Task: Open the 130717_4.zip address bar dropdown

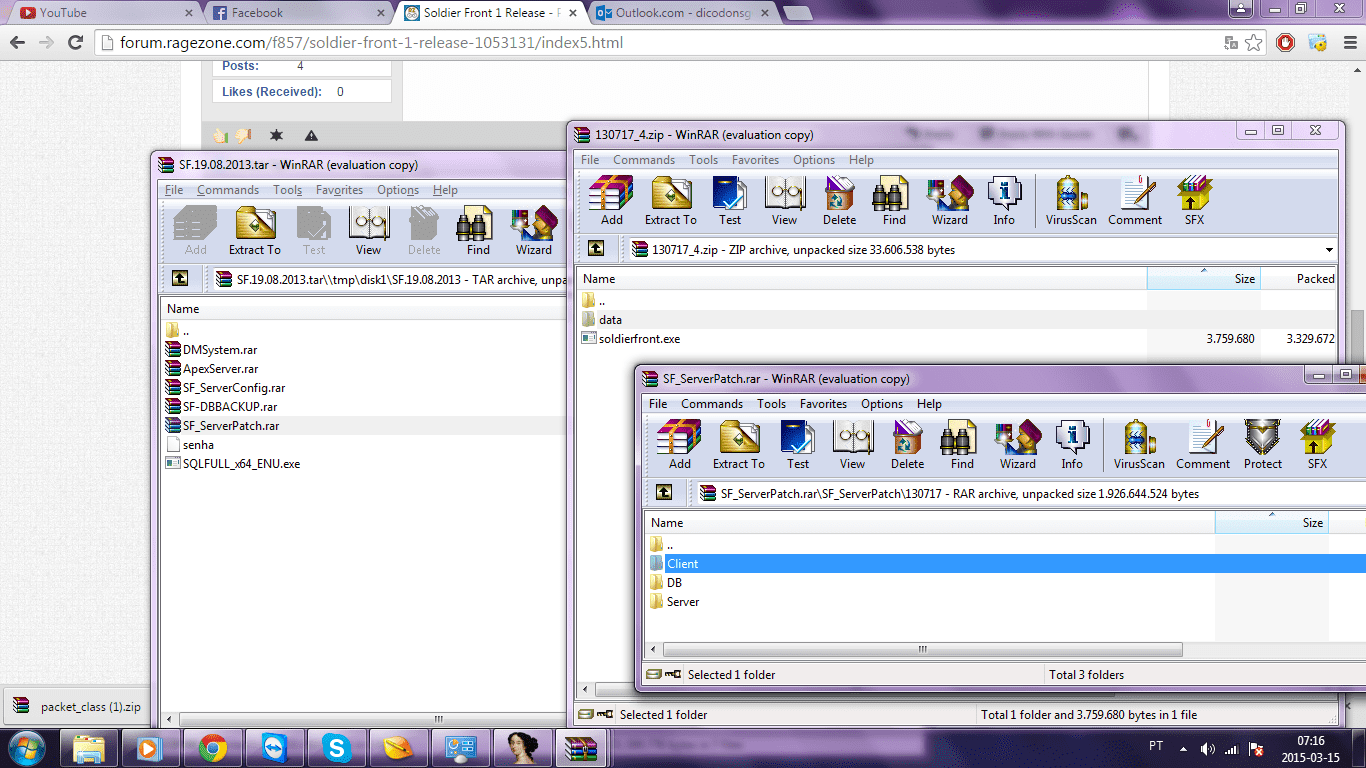Action: [x=1329, y=250]
